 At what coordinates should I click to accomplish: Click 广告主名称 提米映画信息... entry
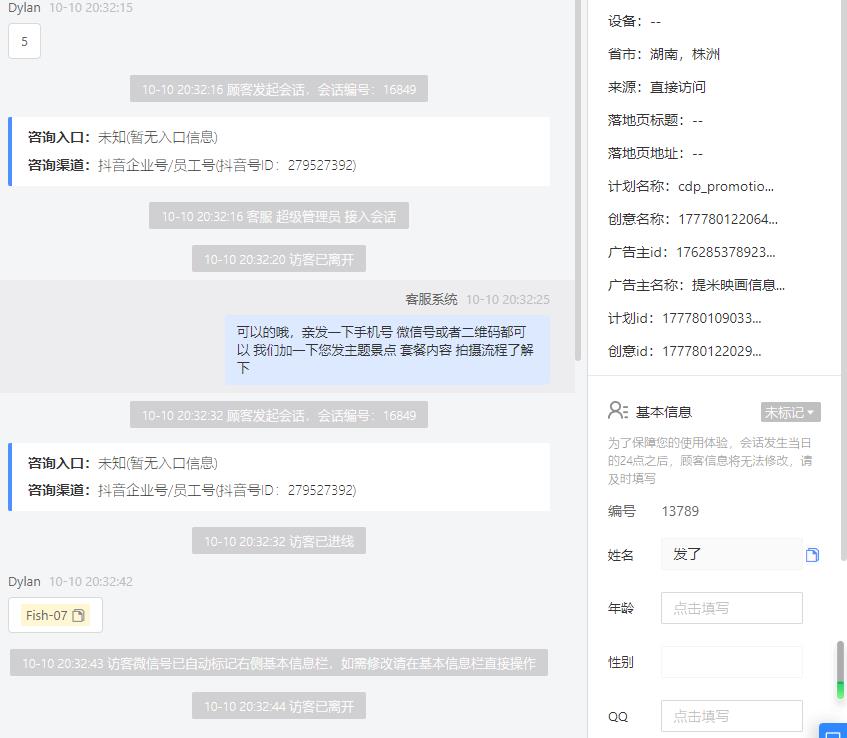696,285
